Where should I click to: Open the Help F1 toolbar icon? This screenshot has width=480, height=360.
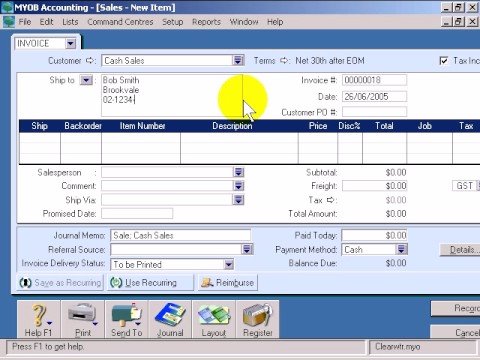coord(39,319)
